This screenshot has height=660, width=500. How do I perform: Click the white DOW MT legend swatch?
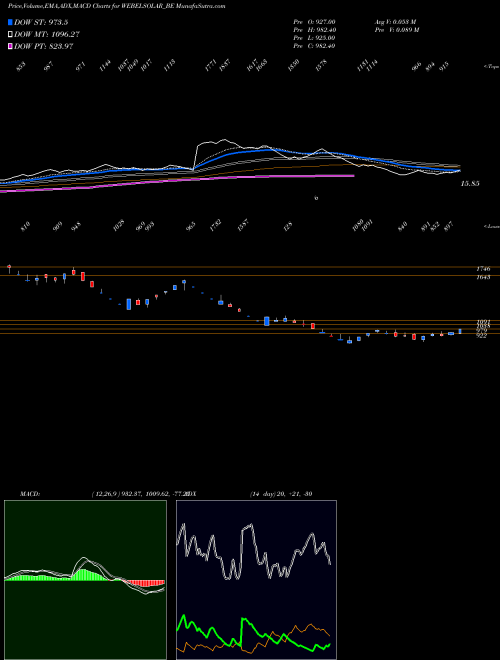(x=11, y=34)
